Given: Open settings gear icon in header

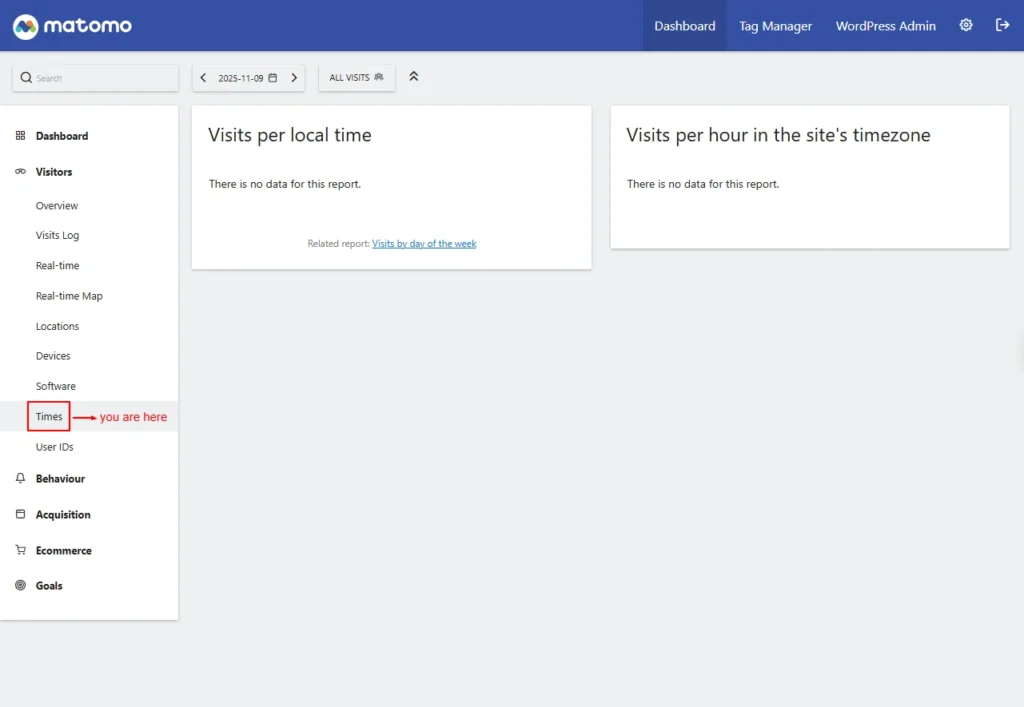Looking at the screenshot, I should pos(966,26).
